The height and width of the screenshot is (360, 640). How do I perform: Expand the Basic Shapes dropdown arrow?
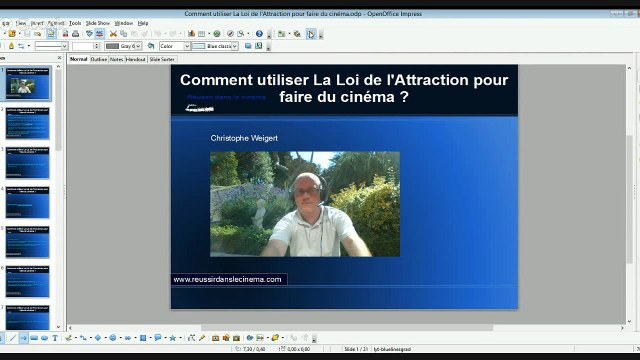(x=106, y=338)
